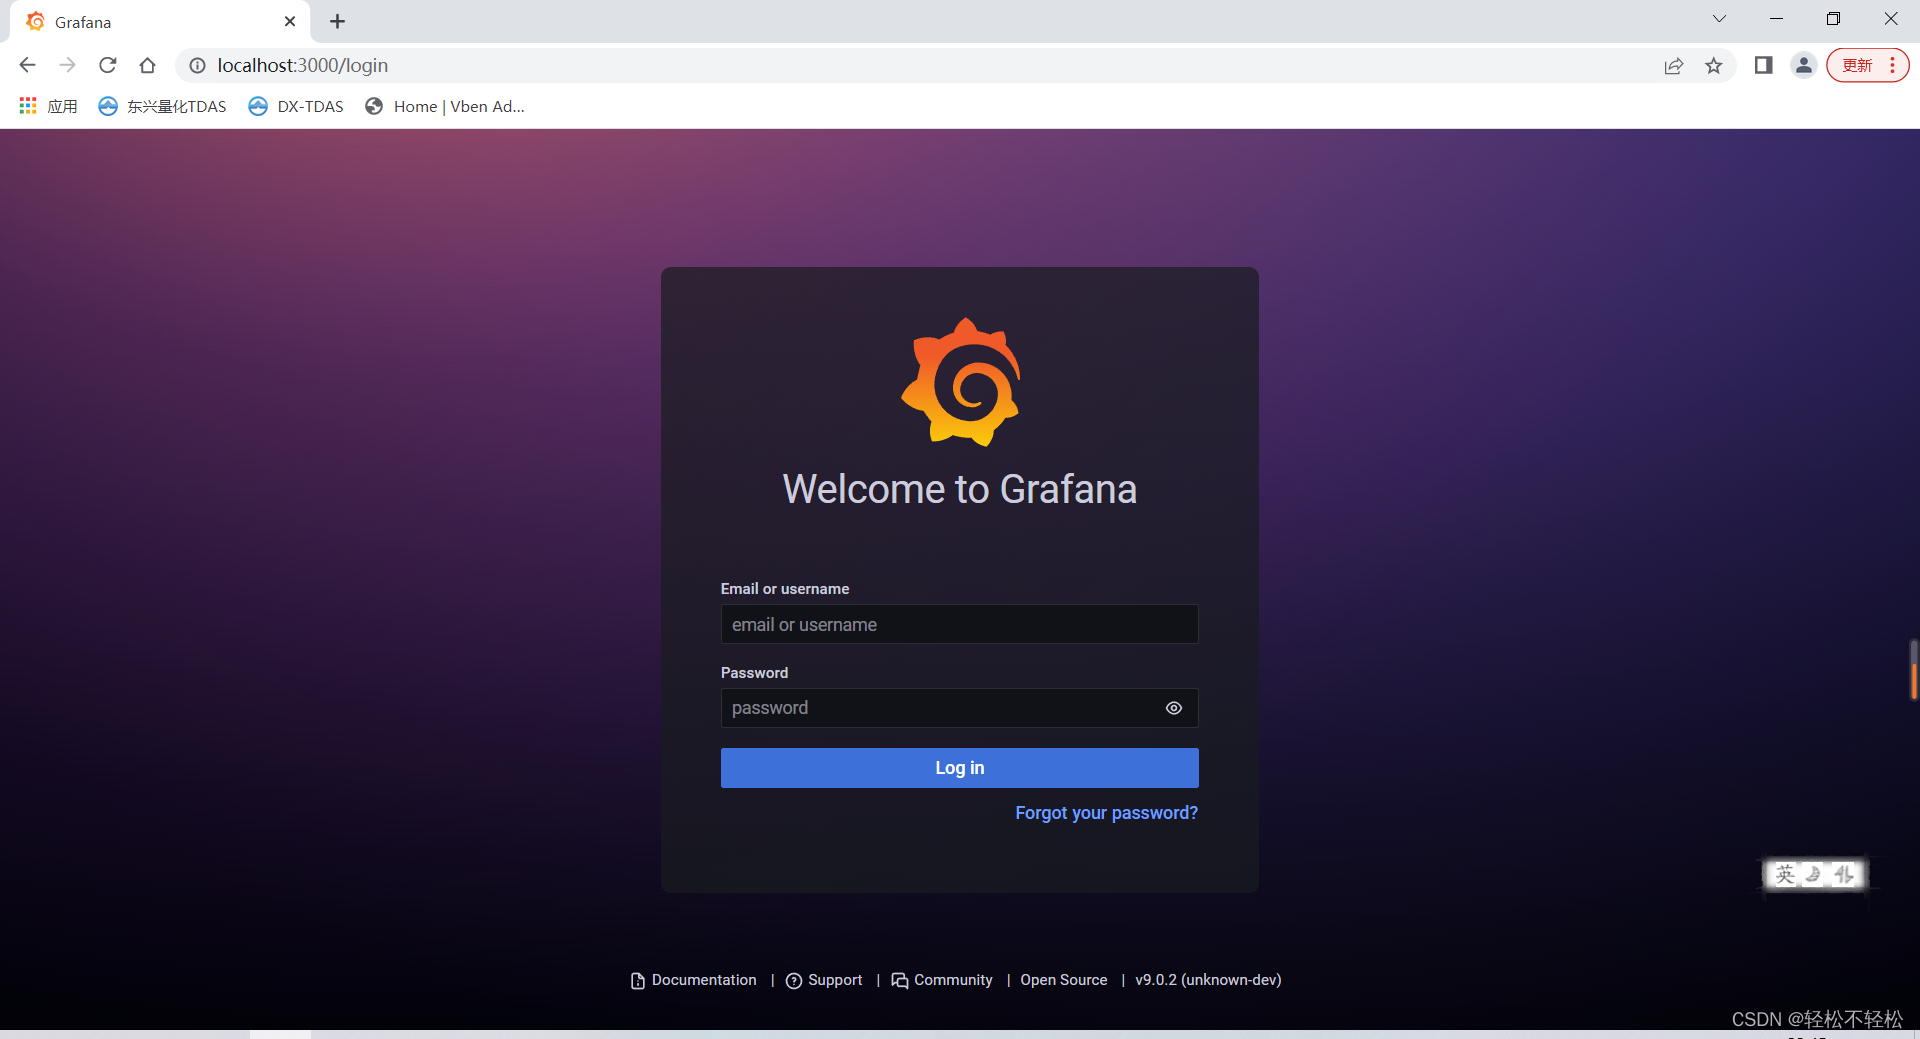The width and height of the screenshot is (1920, 1039).
Task: Restore down the browser window
Action: pos(1833,19)
